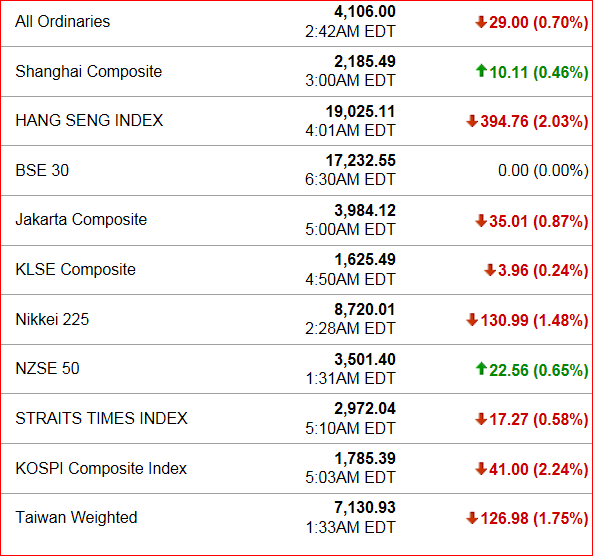This screenshot has width=593, height=556.
Task: Open the KLSE Composite index link
Action: coord(75,270)
